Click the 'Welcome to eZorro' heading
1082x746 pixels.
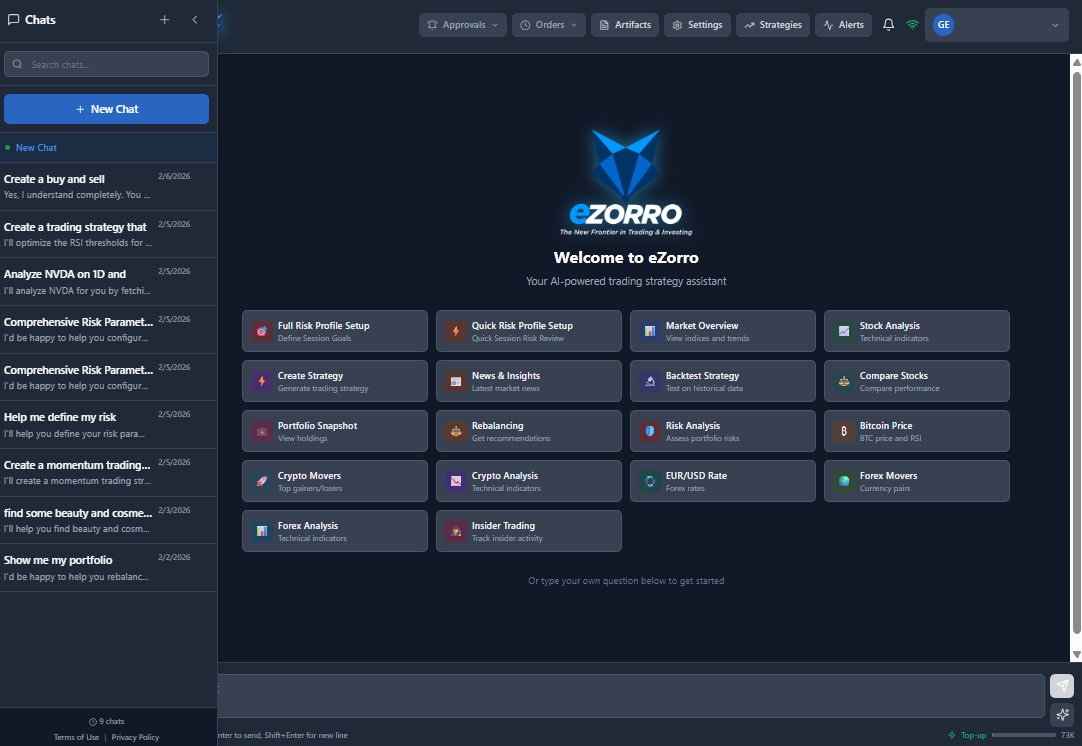pos(626,257)
